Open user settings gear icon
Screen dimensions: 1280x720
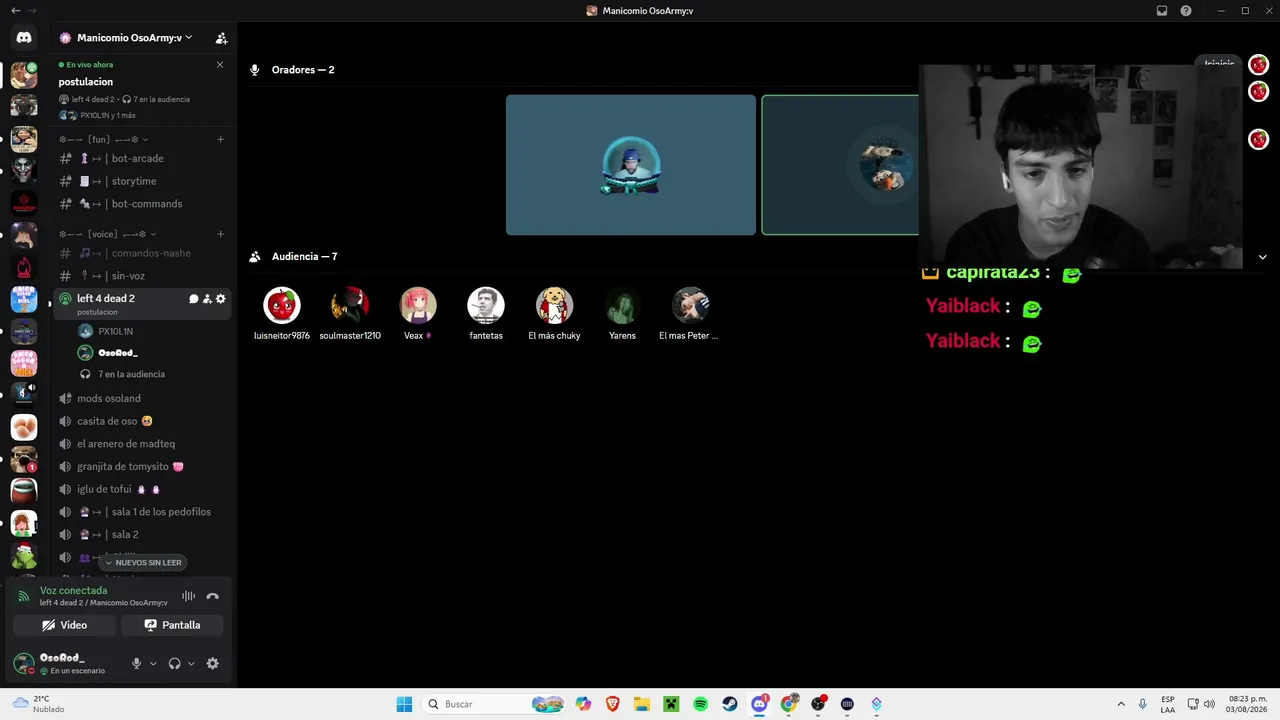pos(212,663)
